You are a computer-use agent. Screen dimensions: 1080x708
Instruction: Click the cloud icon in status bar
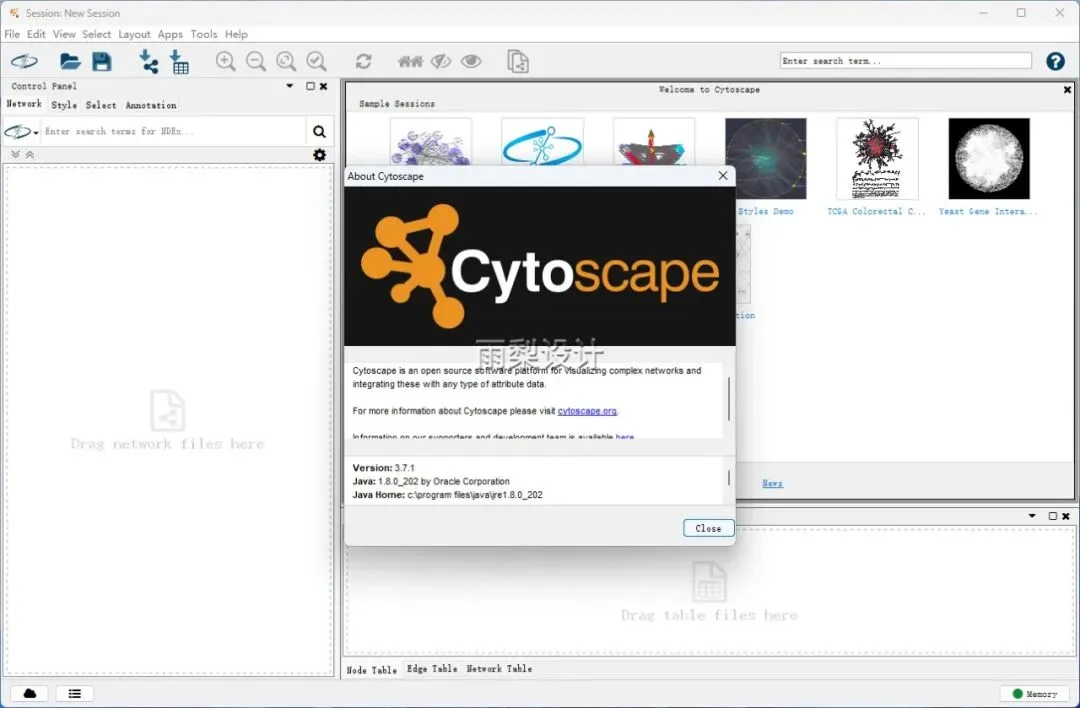tap(30, 694)
